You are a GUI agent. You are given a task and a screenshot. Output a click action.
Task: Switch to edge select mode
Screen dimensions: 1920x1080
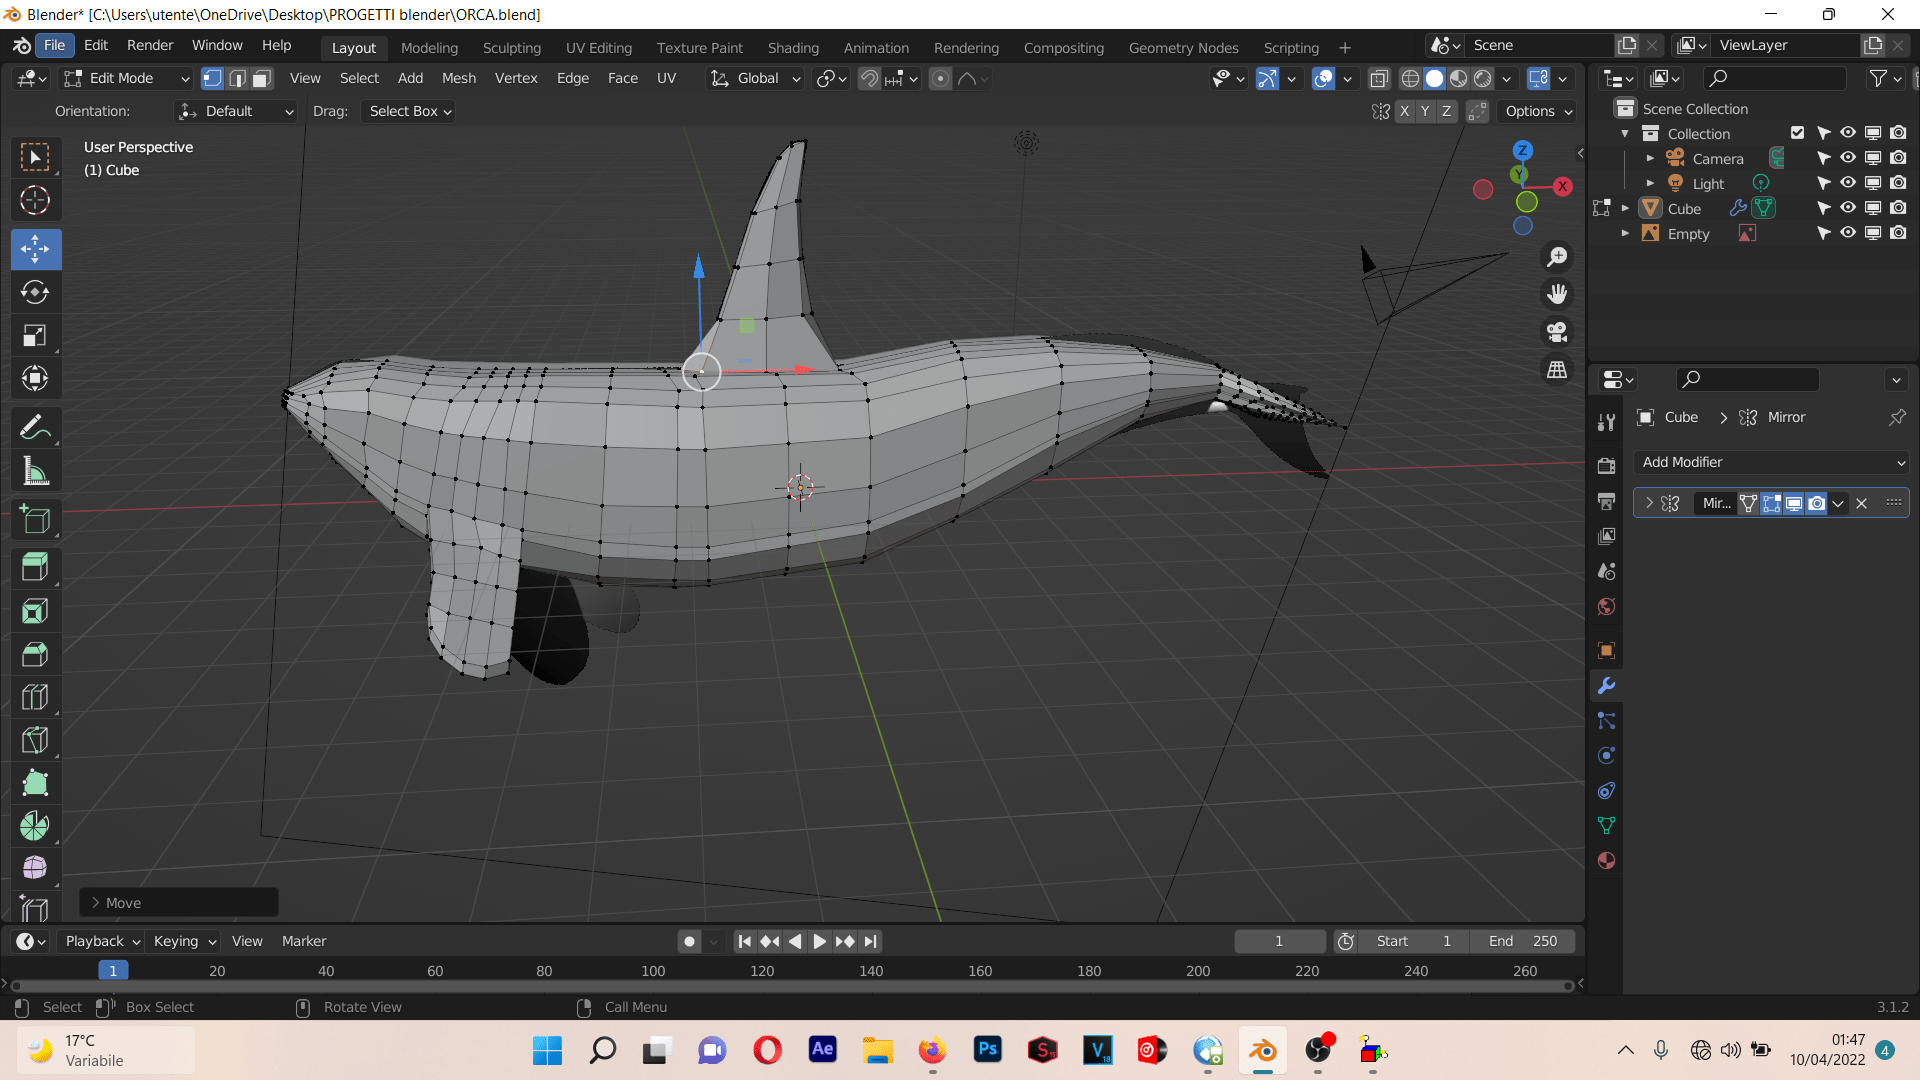pyautogui.click(x=237, y=78)
